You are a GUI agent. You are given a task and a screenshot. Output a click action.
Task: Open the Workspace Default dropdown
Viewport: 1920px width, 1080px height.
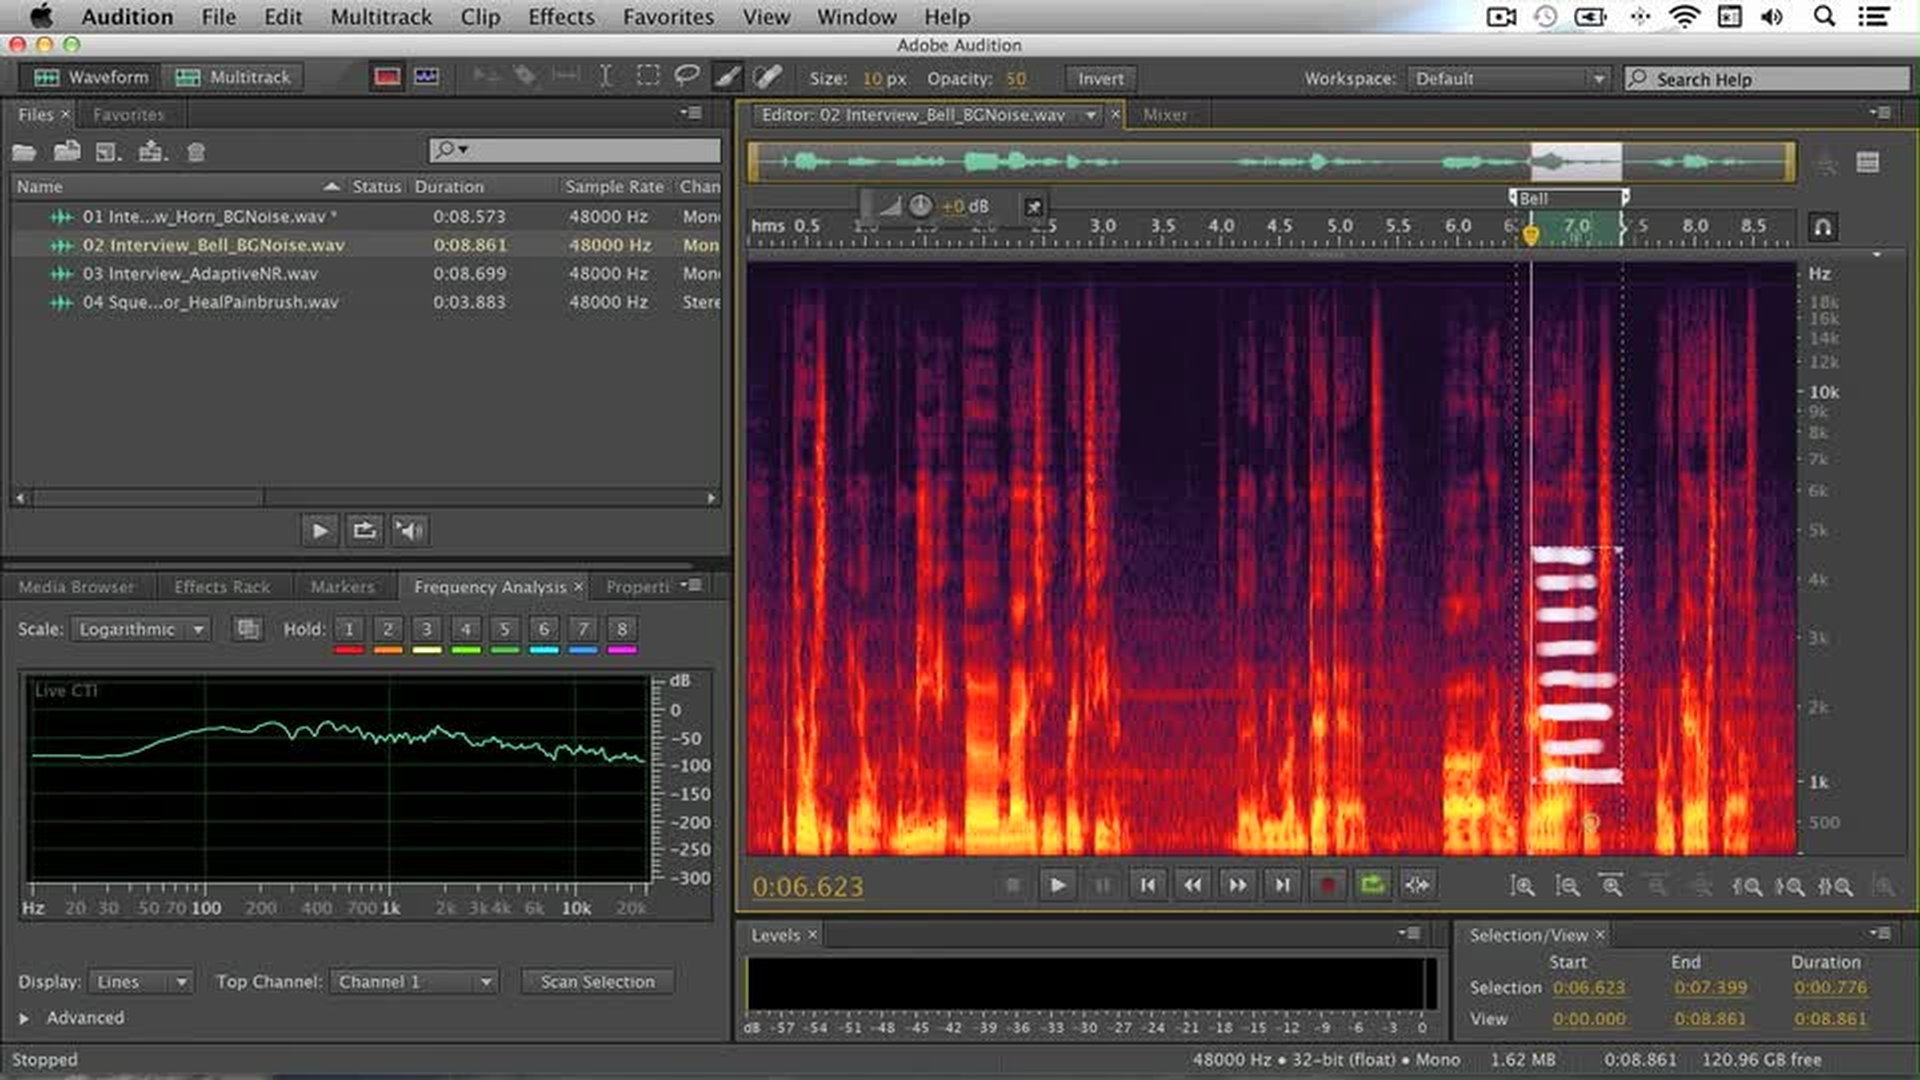(x=1508, y=79)
